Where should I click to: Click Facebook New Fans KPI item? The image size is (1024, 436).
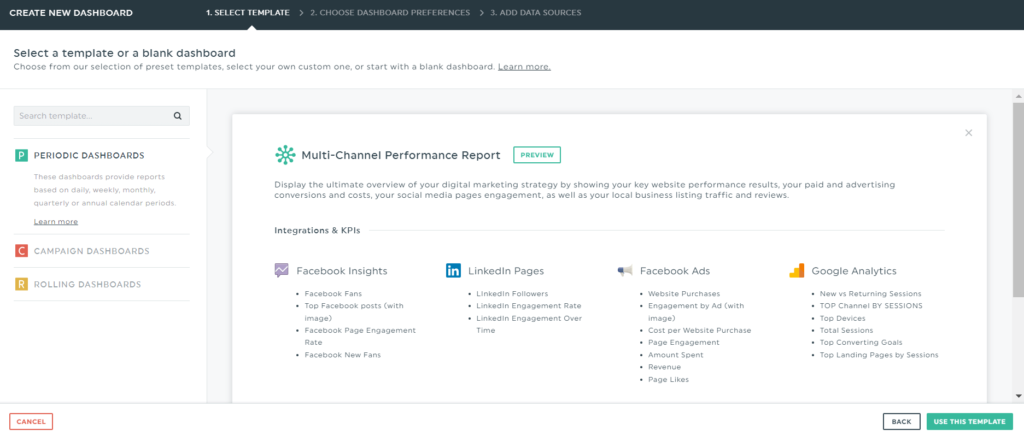pyautogui.click(x=342, y=355)
